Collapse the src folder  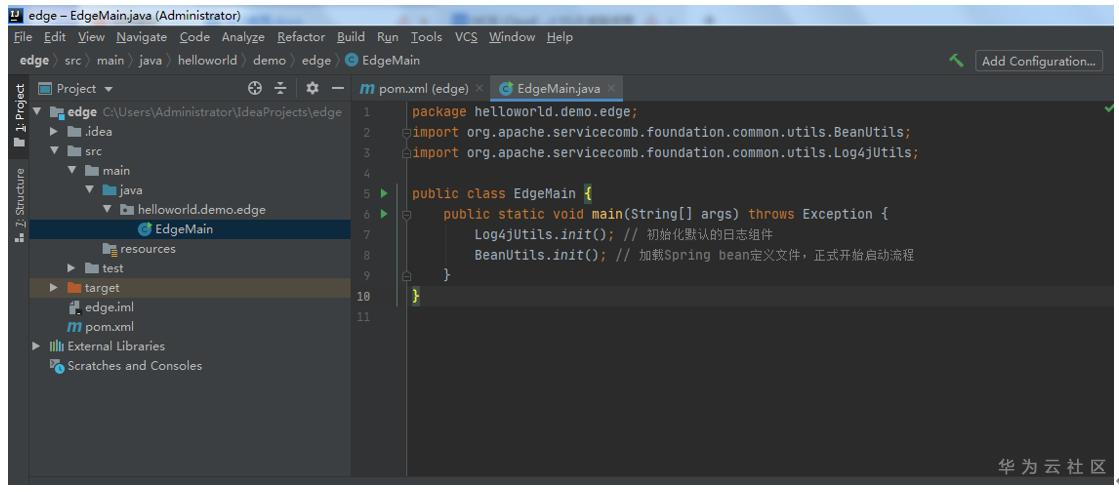click(54, 151)
